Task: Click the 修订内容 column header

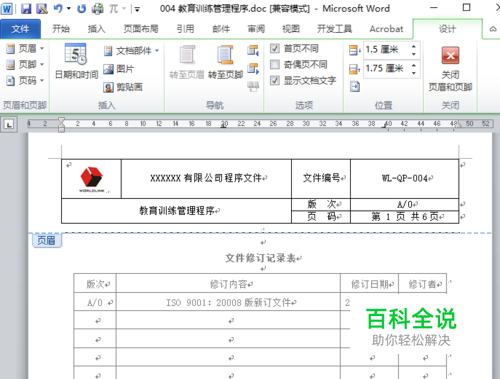Action: point(229,284)
